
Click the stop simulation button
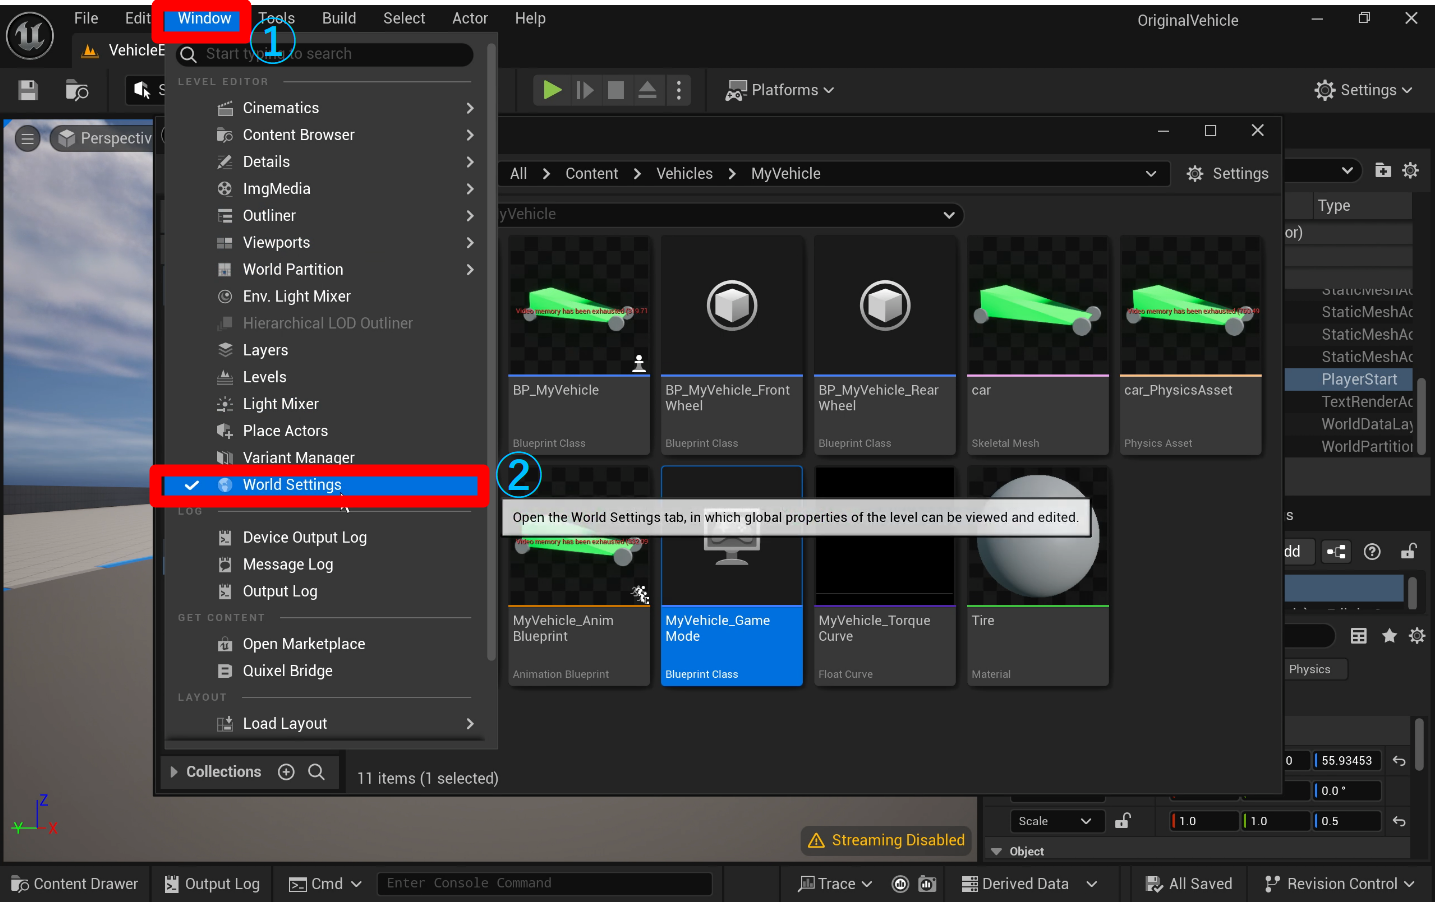[x=616, y=90]
